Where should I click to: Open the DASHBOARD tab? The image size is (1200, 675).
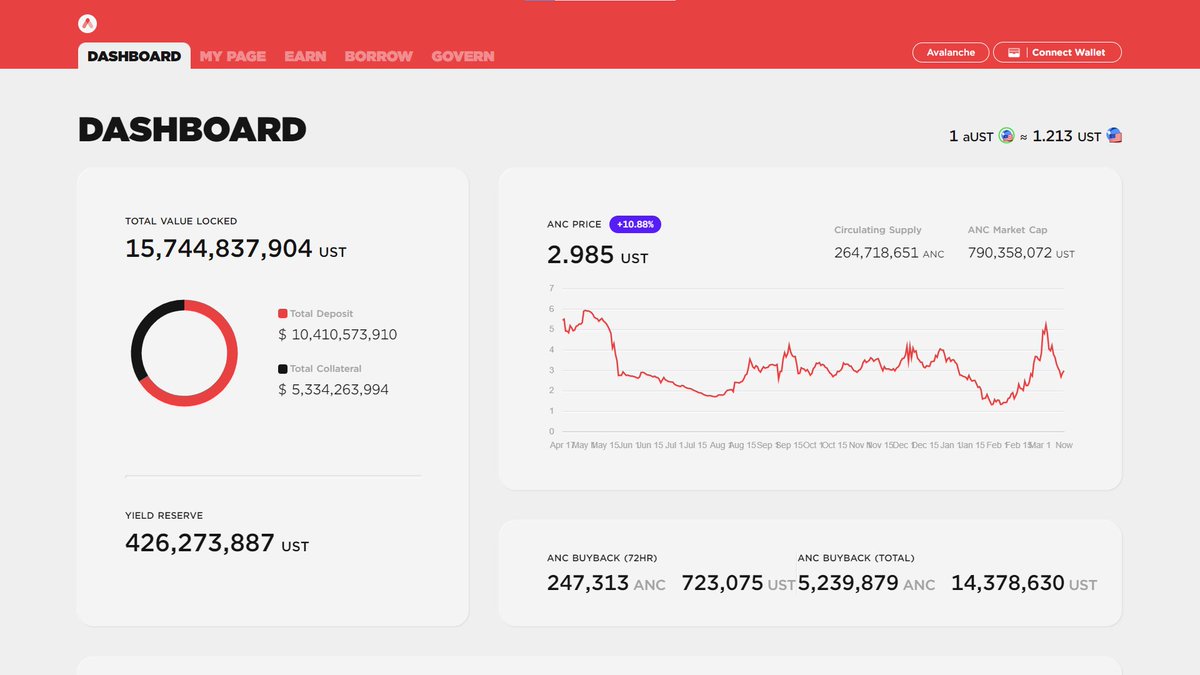134,56
